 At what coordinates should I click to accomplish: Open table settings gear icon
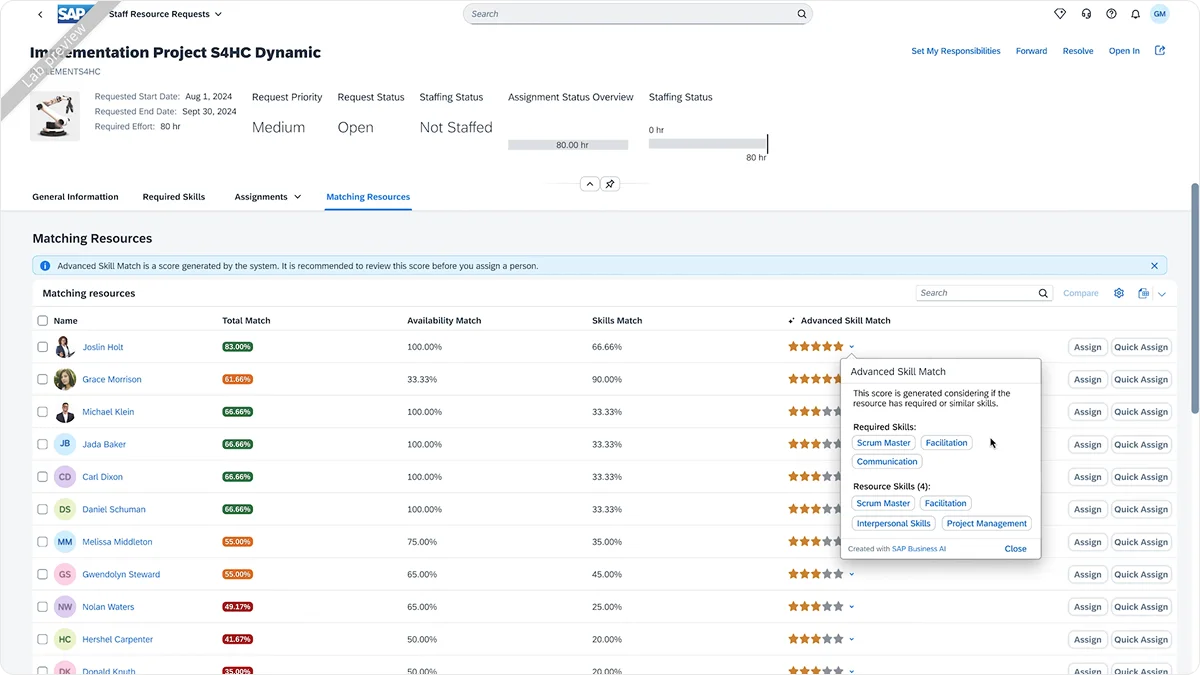(x=1119, y=293)
